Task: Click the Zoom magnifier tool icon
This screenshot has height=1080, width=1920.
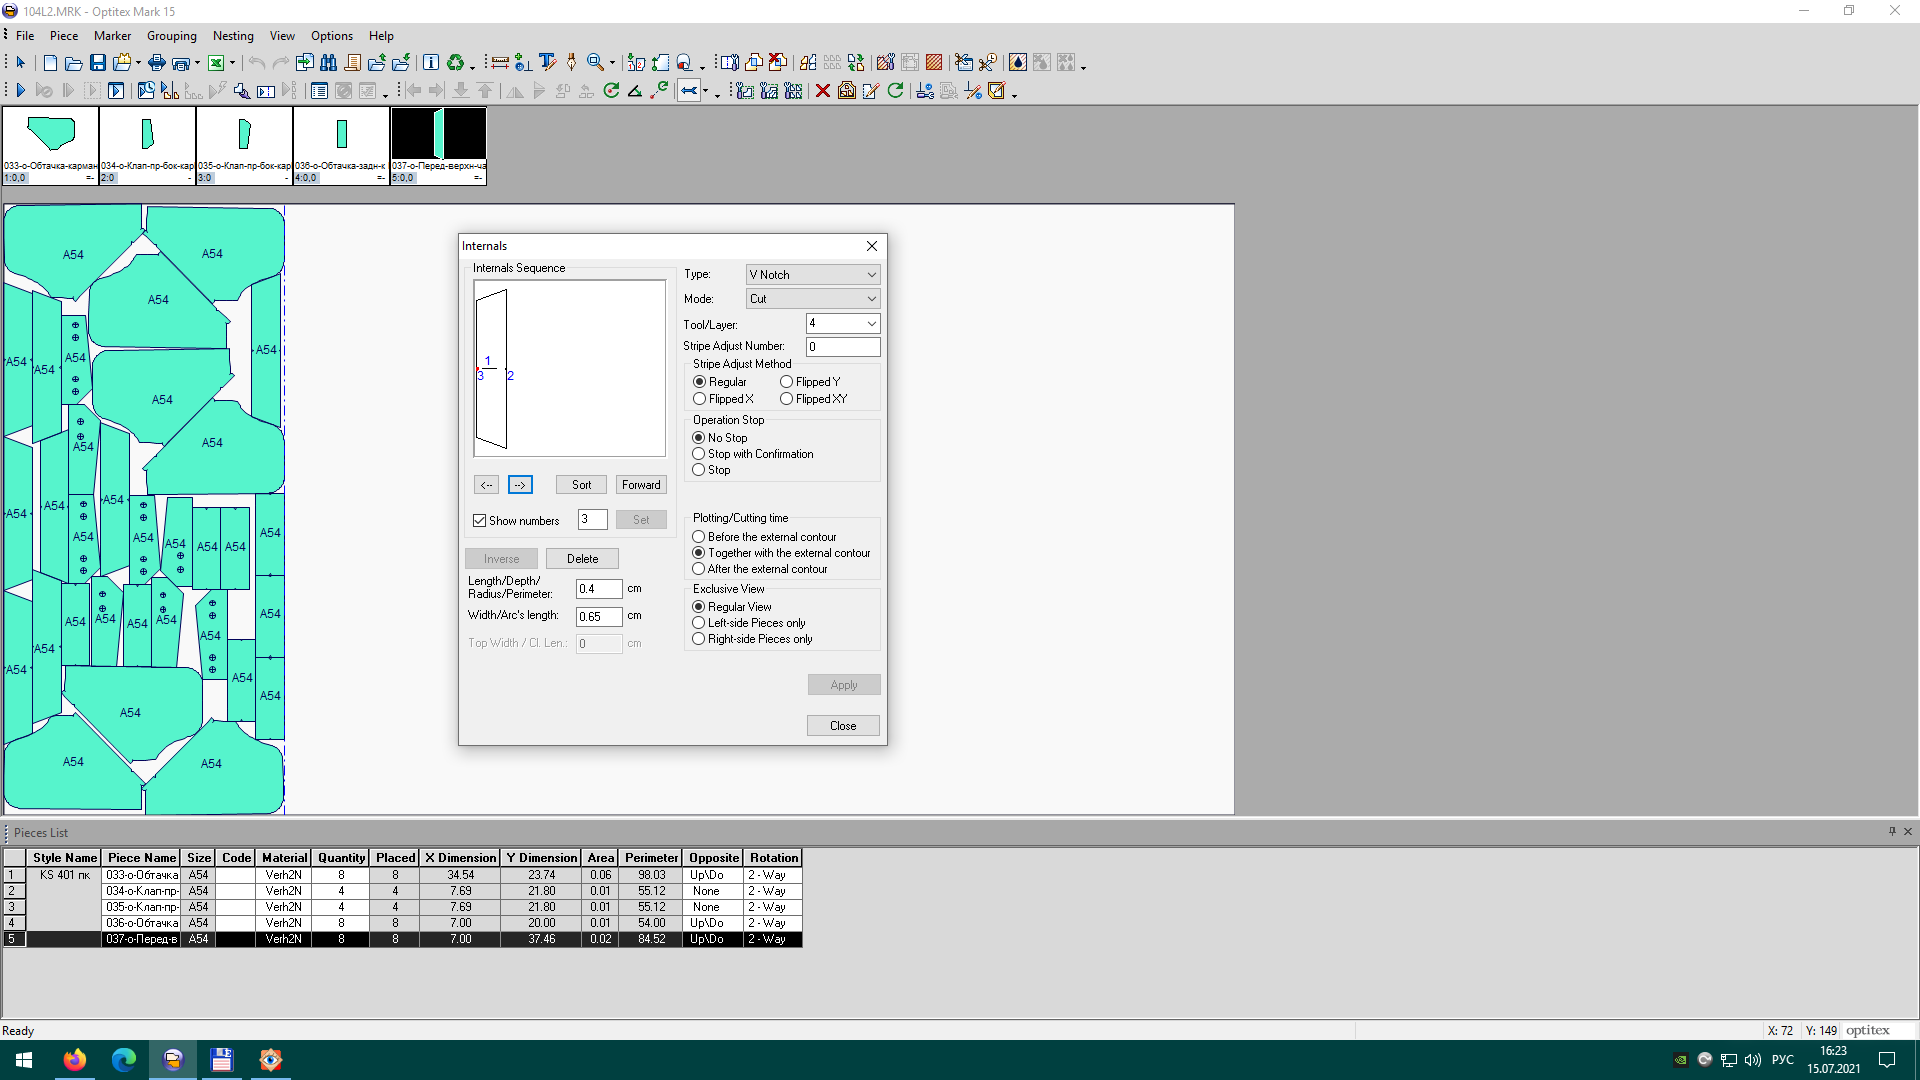Action: pos(595,63)
